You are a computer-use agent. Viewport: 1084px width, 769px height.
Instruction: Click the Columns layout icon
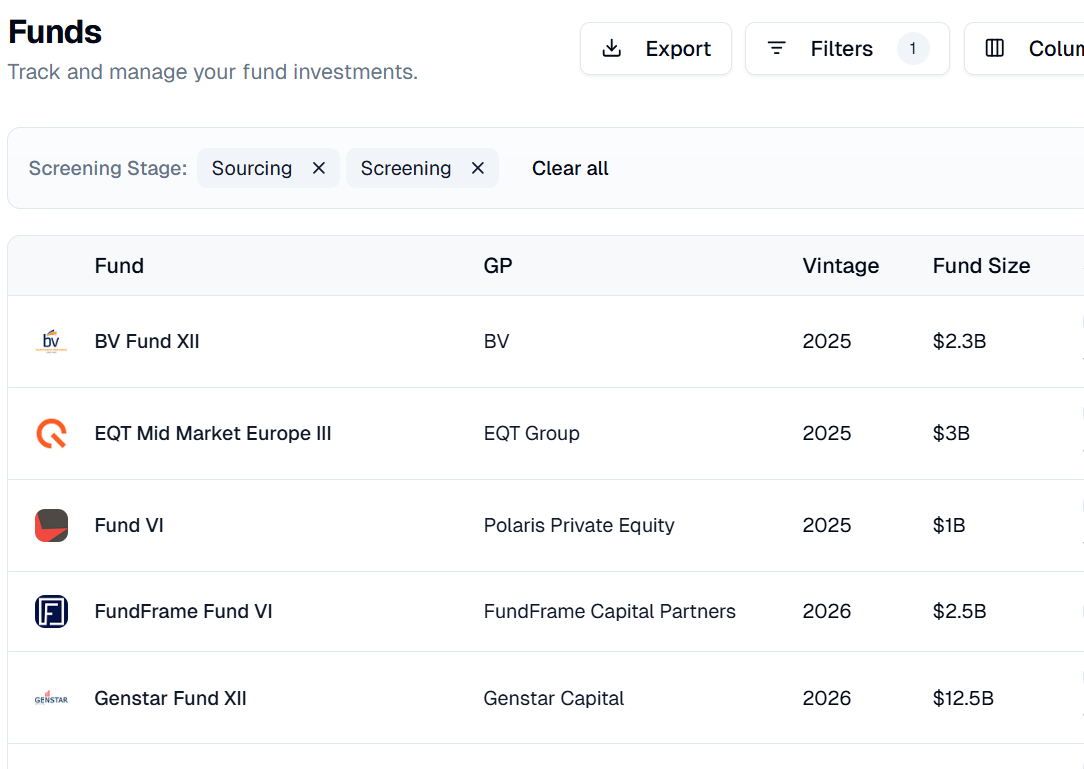995,49
